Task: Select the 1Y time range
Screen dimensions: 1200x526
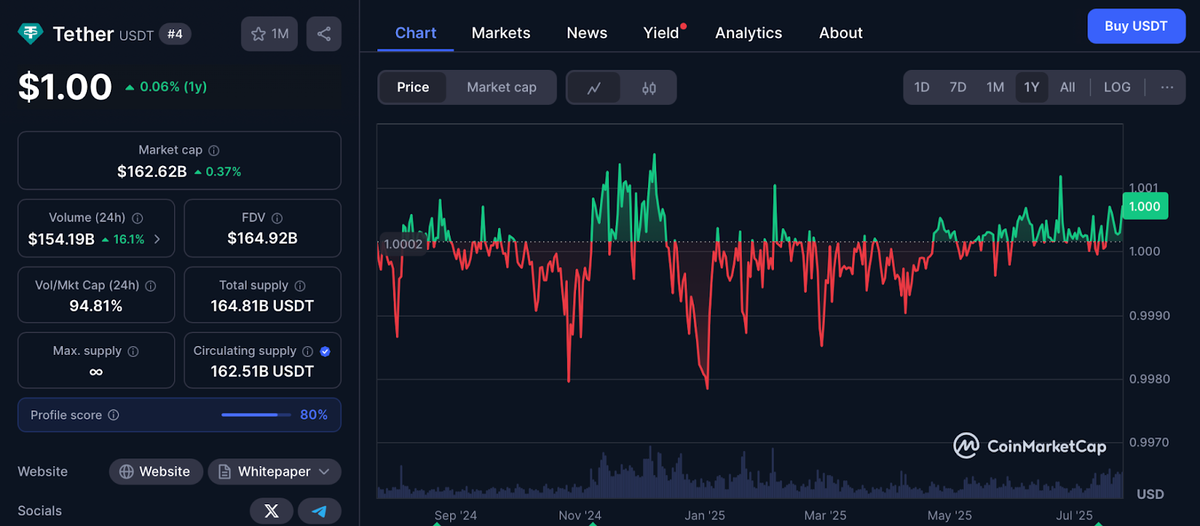Action: [x=1032, y=87]
